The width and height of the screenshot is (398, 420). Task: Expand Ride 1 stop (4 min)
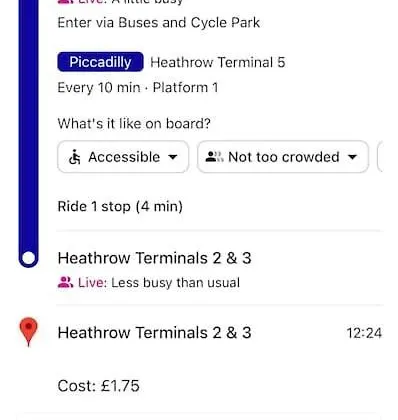click(120, 206)
